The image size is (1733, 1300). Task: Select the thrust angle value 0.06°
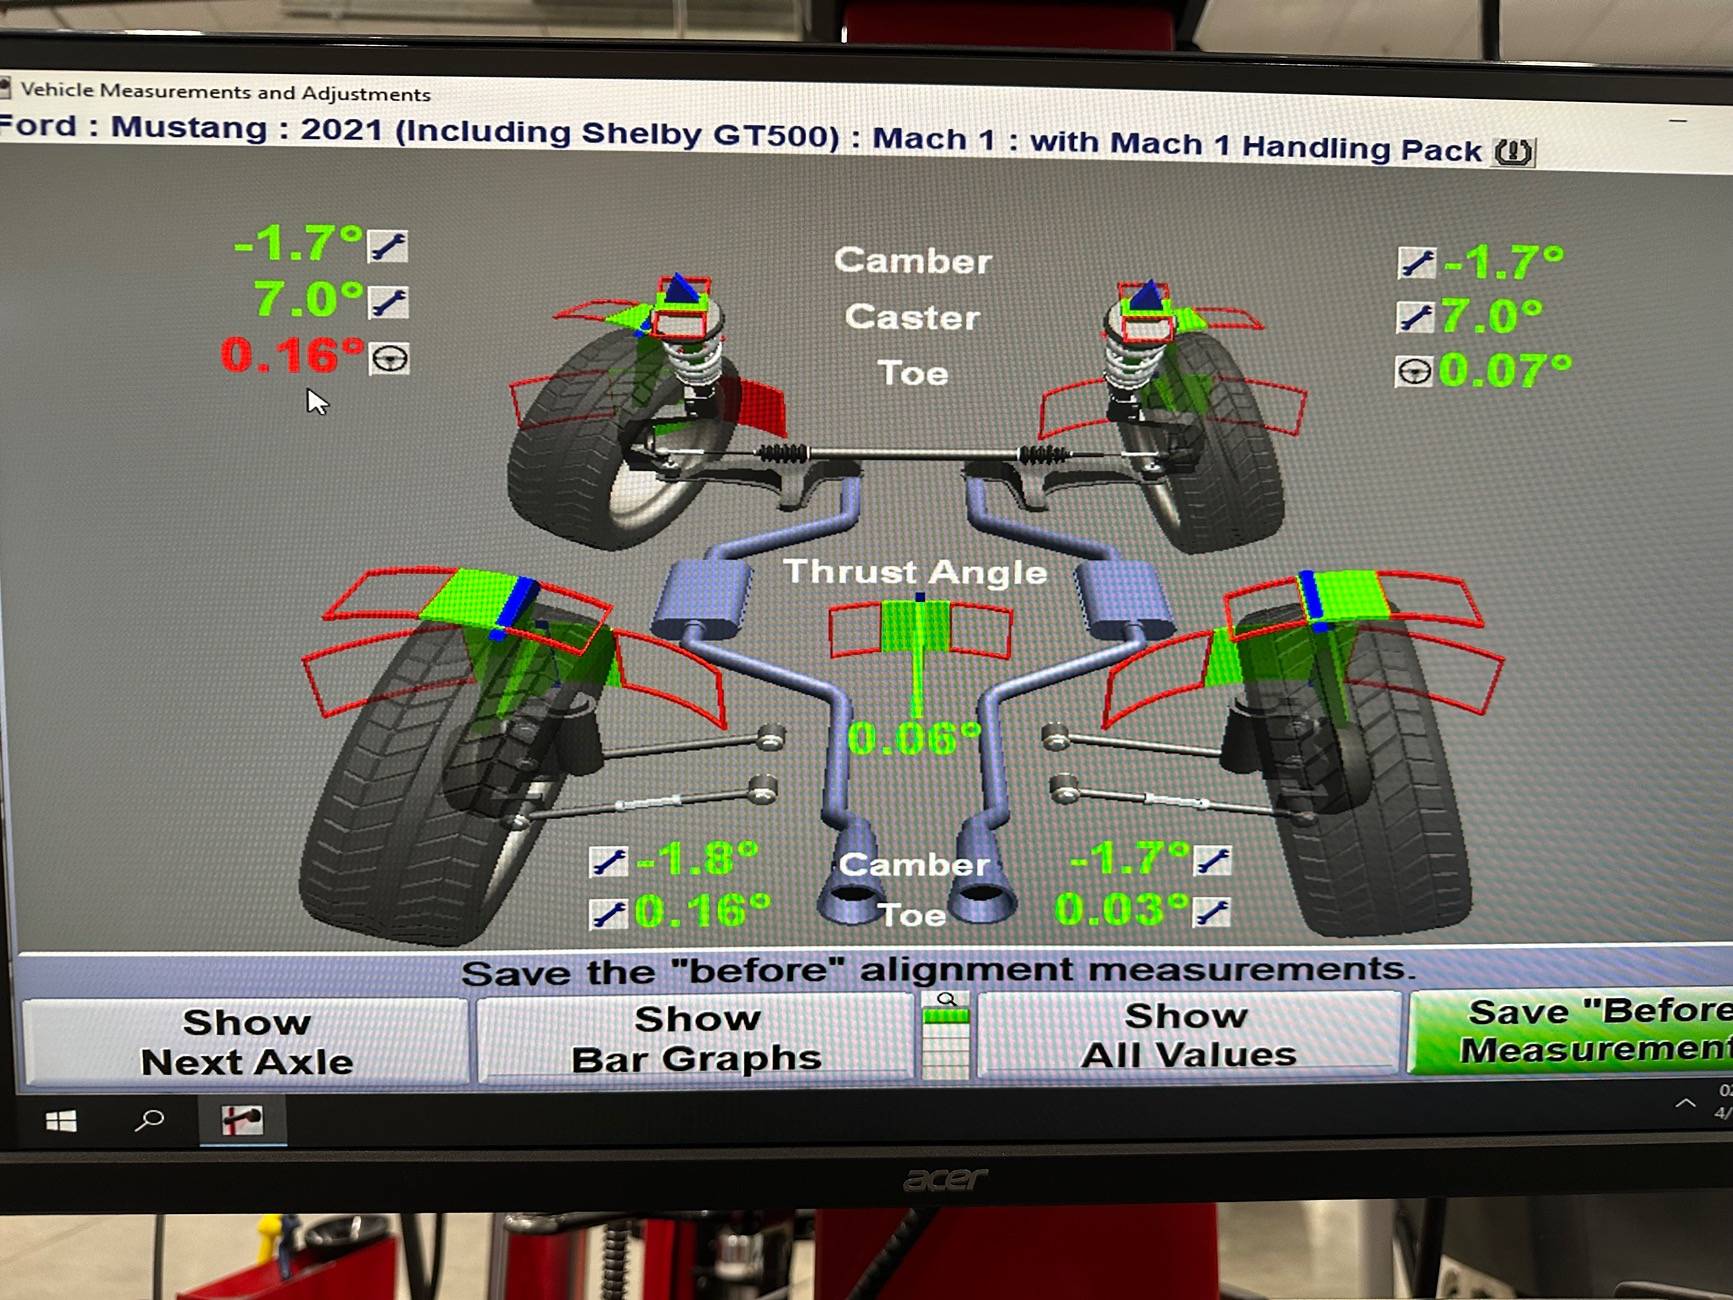(914, 739)
